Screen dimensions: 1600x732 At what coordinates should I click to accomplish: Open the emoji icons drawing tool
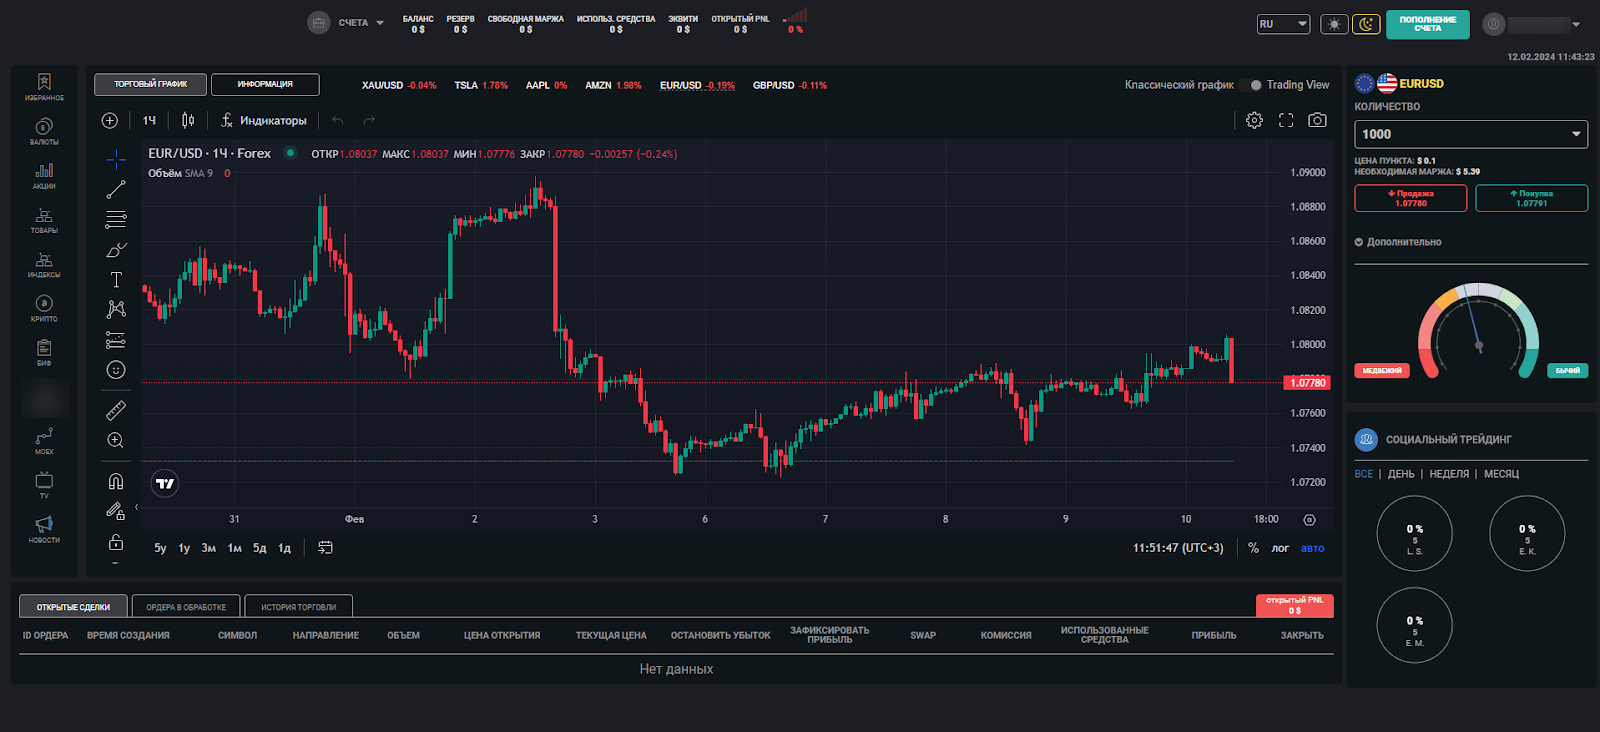(116, 370)
